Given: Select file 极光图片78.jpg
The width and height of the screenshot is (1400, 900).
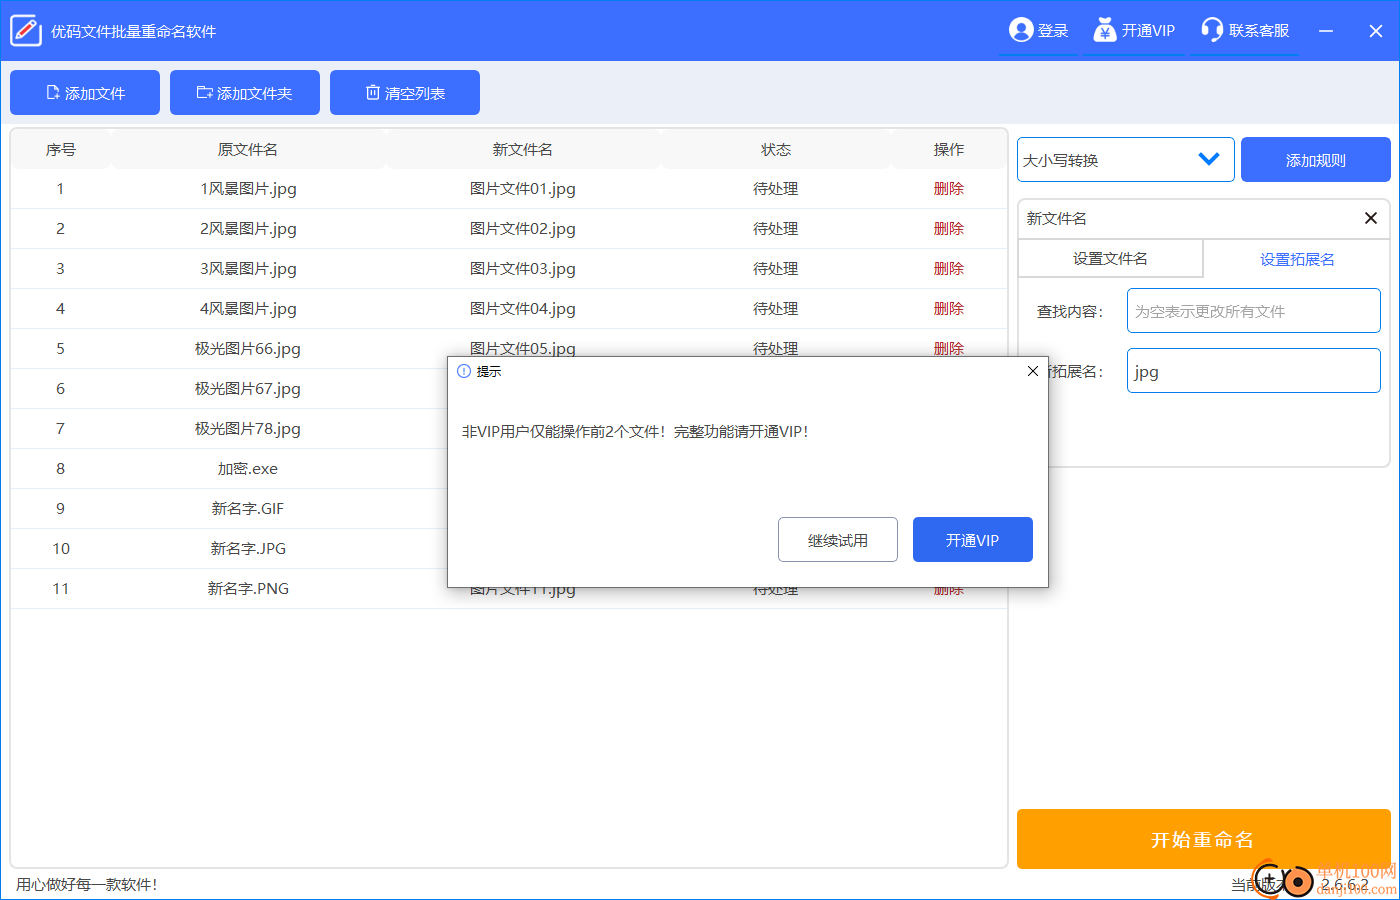Looking at the screenshot, I should 248,429.
